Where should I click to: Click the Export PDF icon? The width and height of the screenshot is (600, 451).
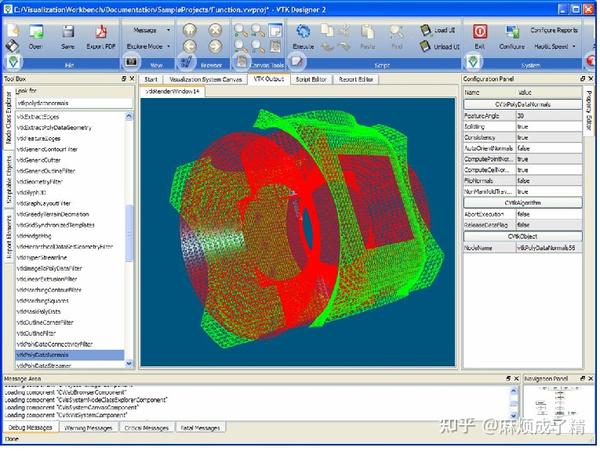pos(101,31)
